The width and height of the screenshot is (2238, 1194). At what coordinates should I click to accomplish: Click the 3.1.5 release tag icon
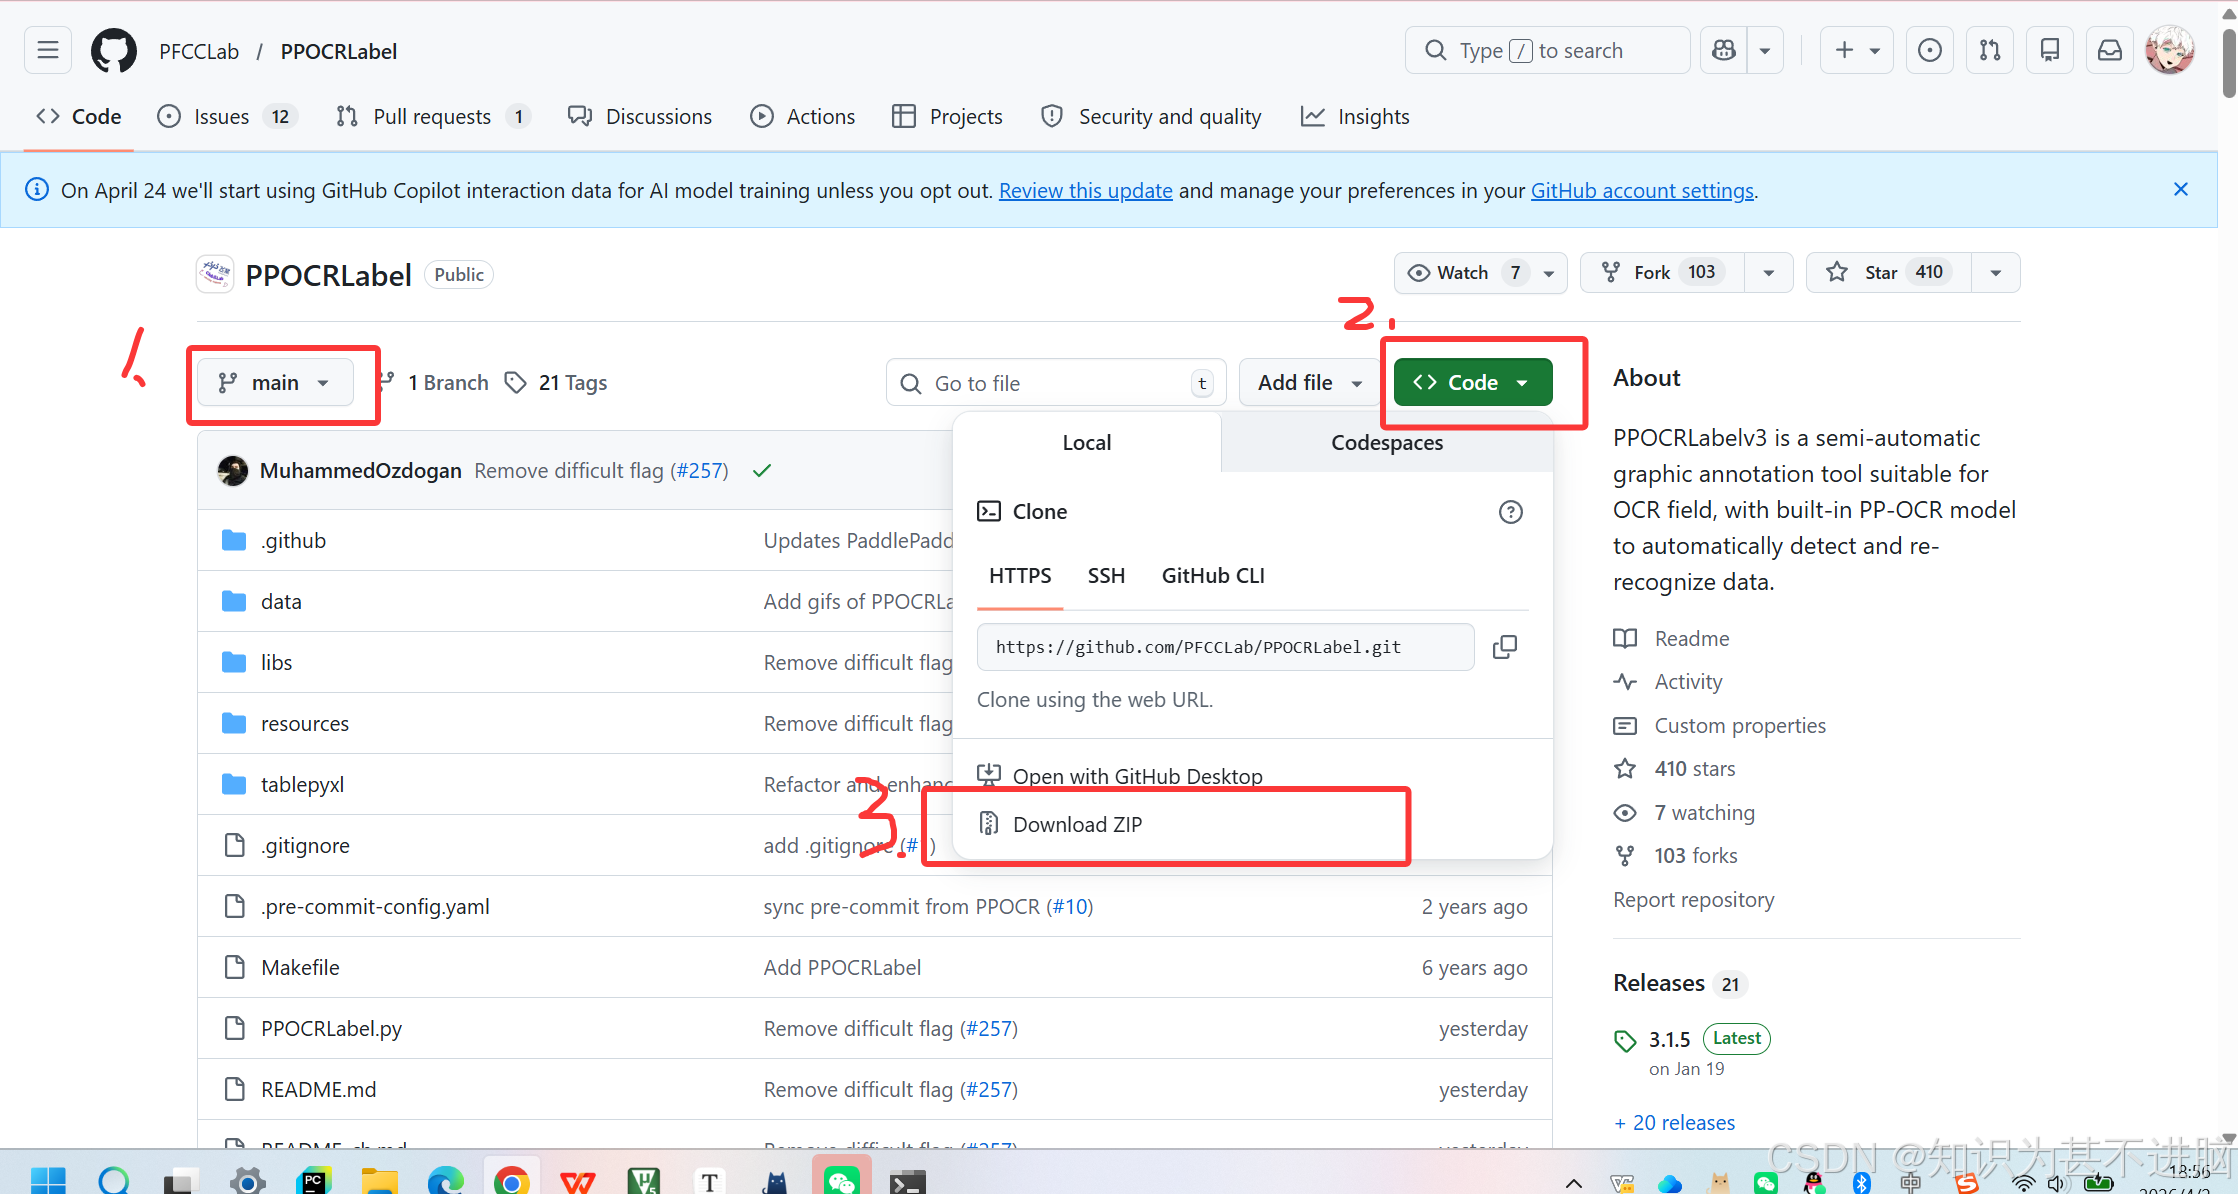(x=1625, y=1041)
